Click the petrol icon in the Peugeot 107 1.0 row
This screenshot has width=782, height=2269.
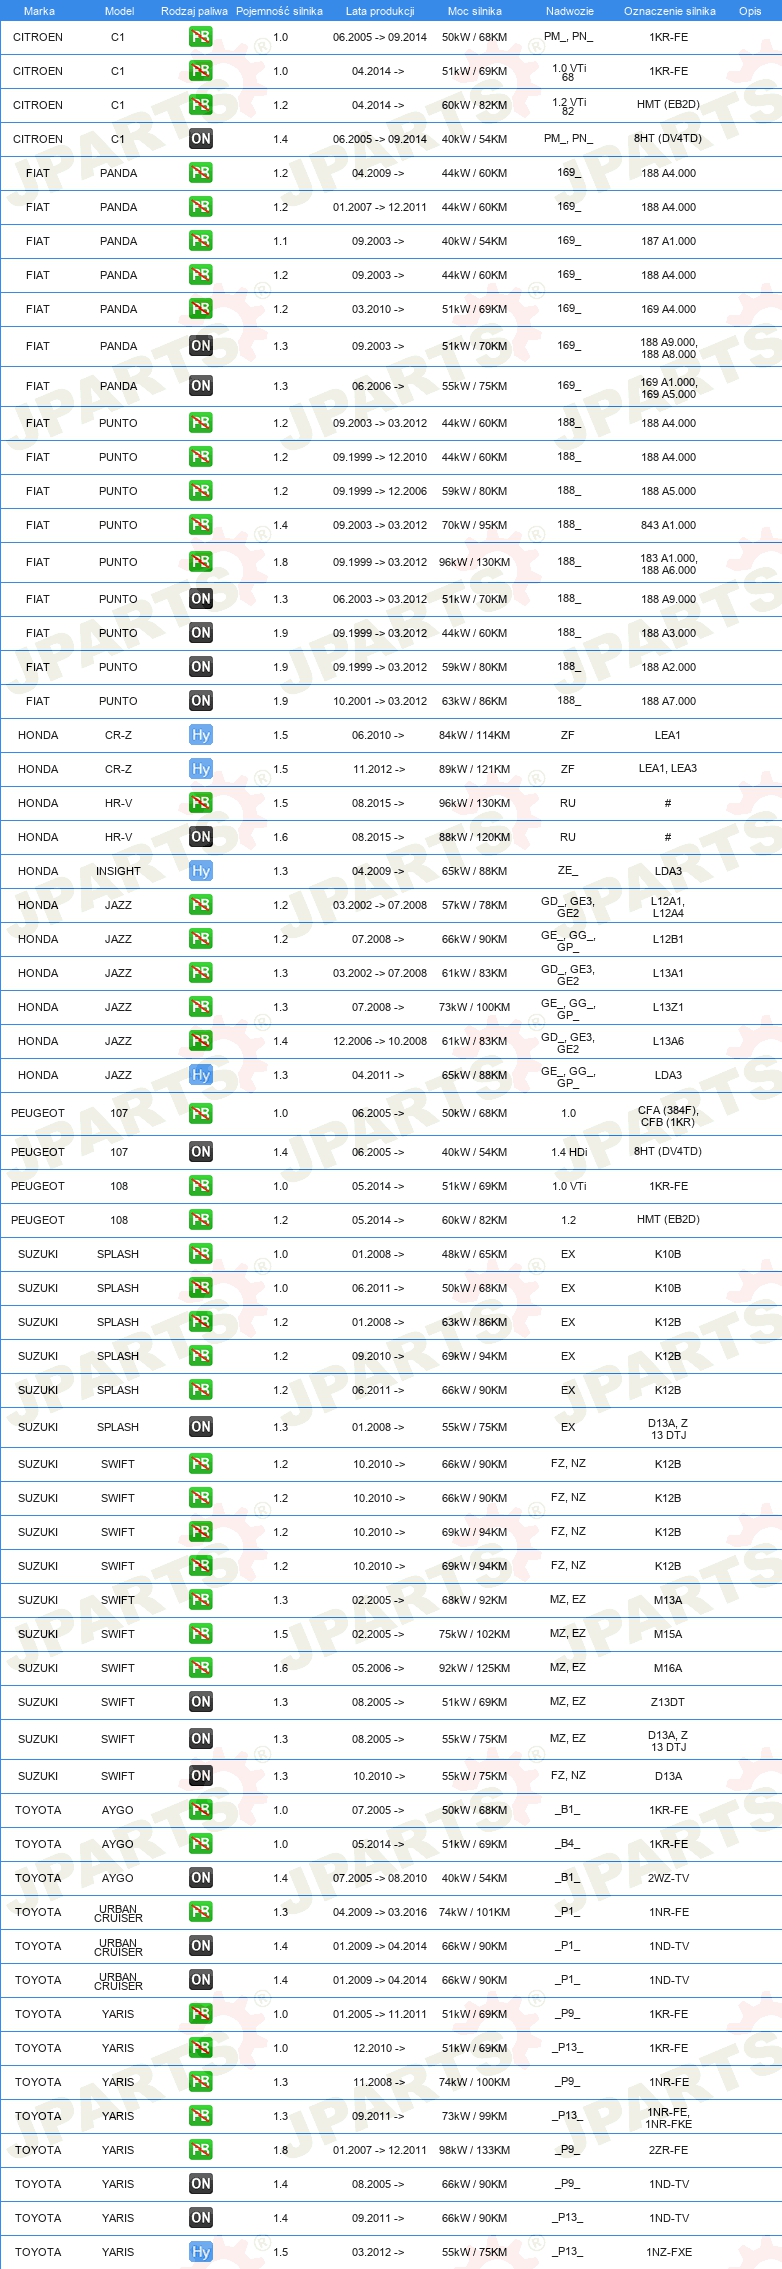(x=201, y=1113)
